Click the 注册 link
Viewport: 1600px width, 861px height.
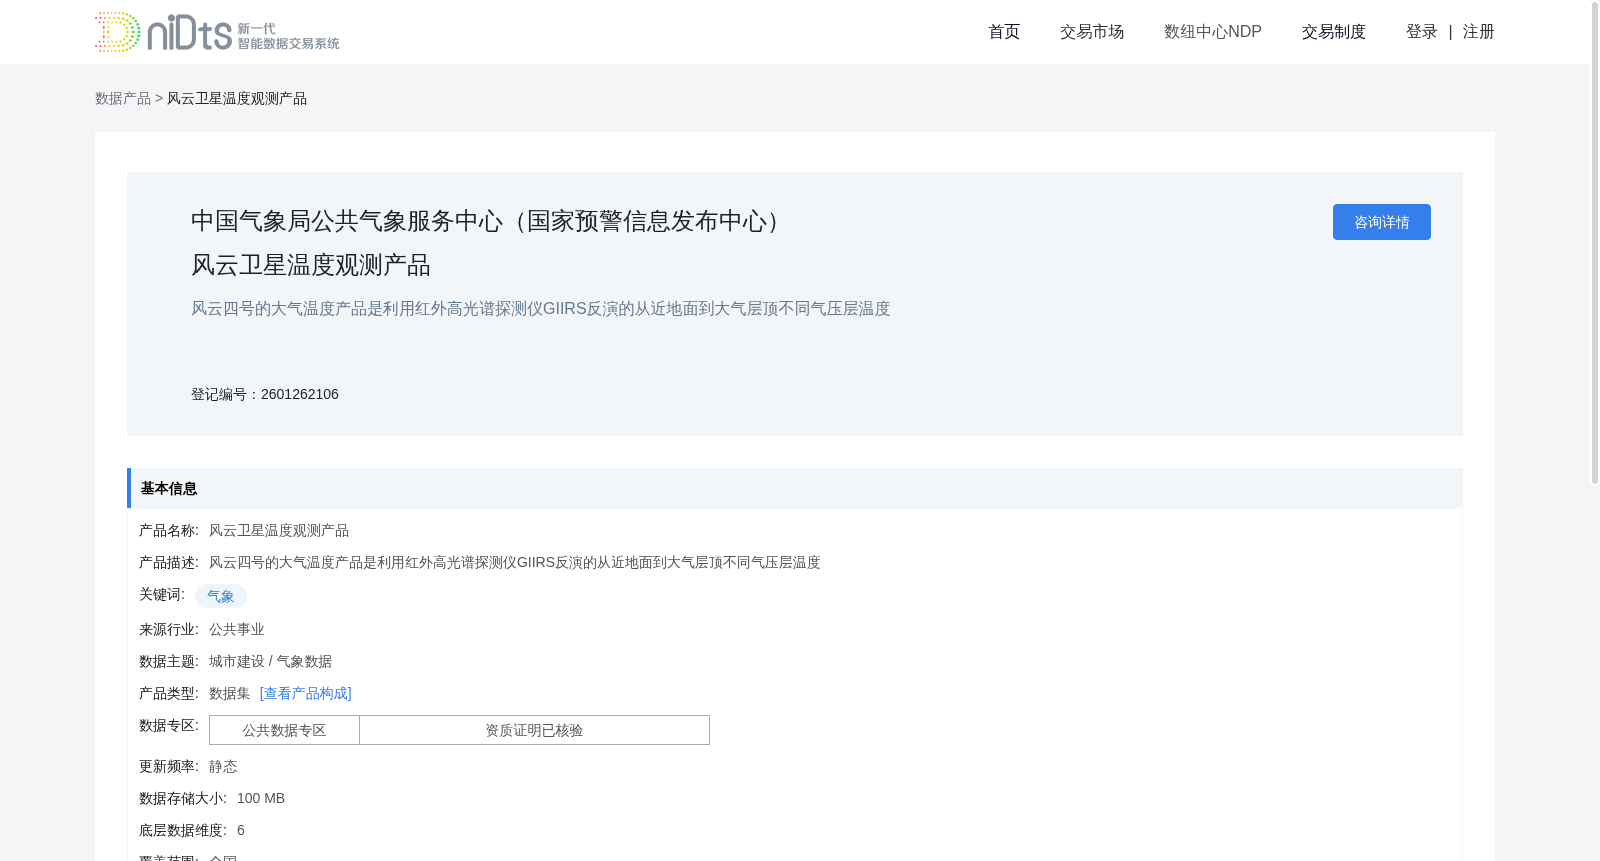click(1479, 32)
